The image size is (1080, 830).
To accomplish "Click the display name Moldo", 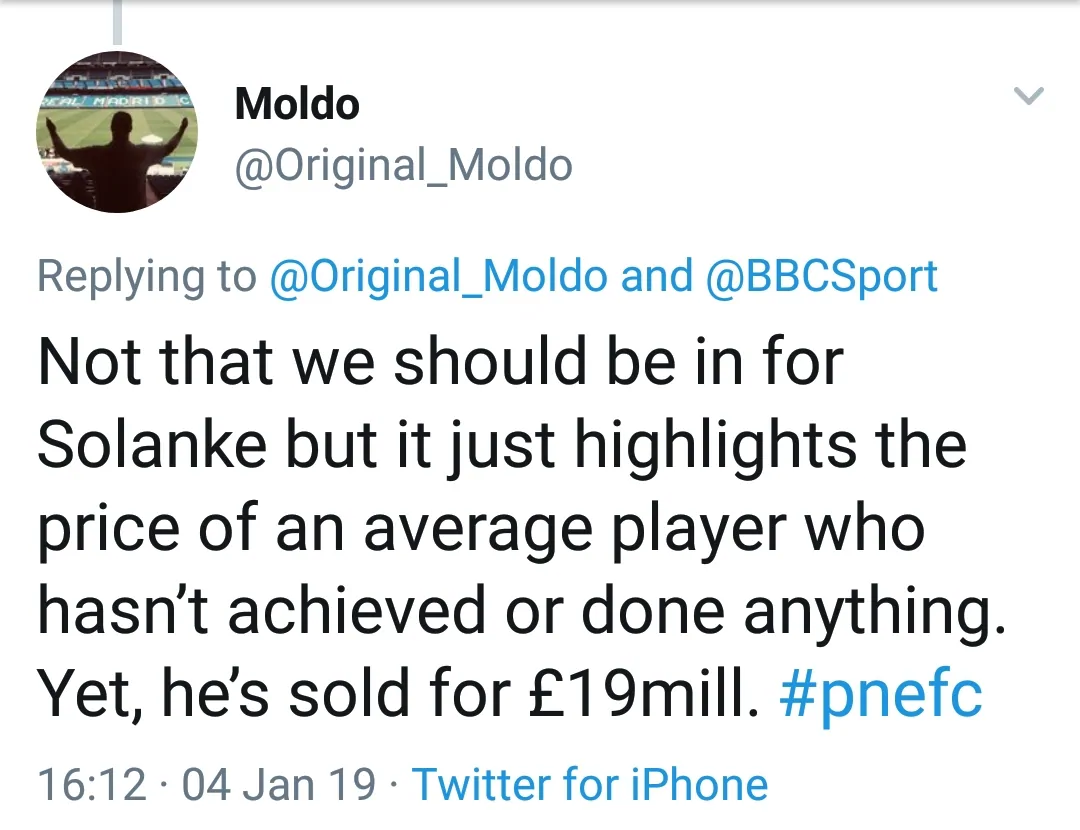I will click(297, 104).
